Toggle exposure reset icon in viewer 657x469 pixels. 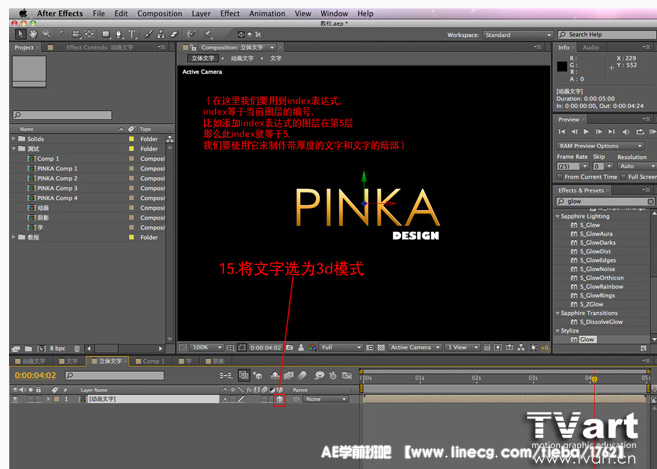(533, 347)
